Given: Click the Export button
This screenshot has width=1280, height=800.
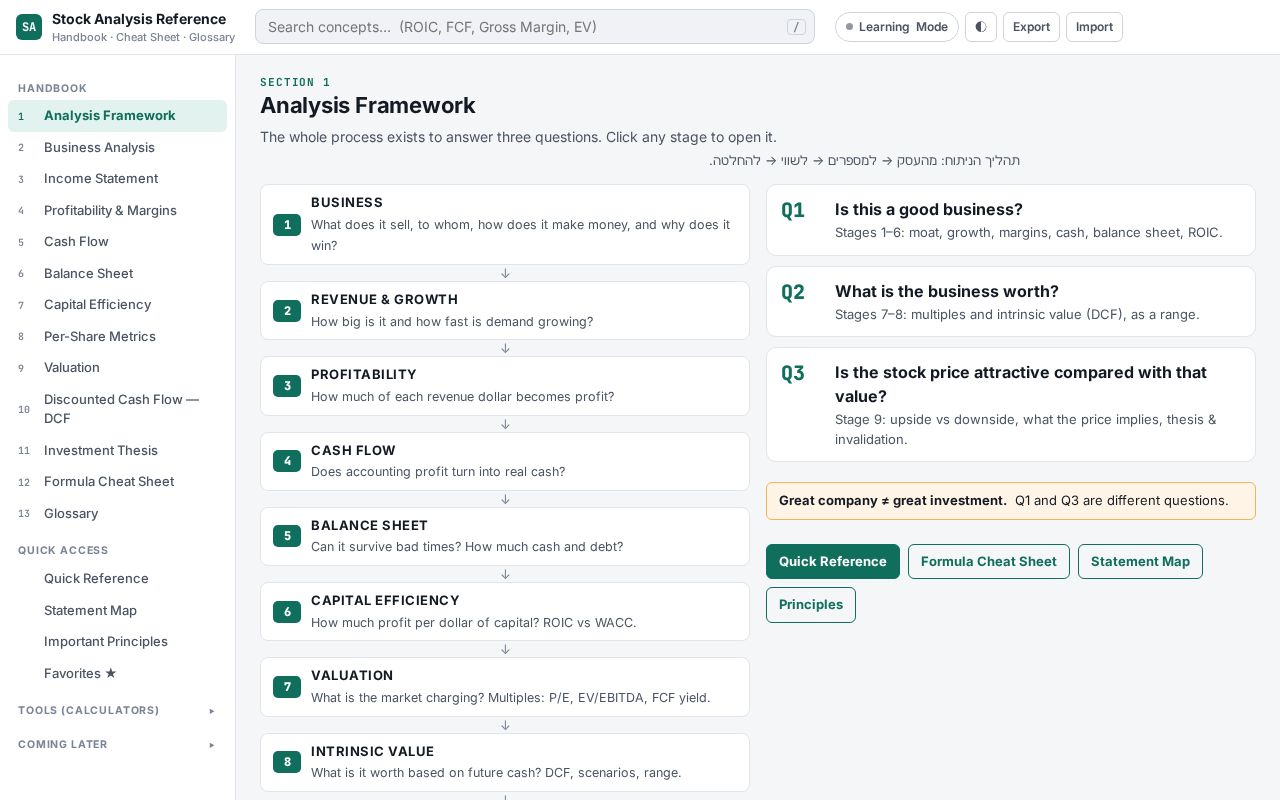Looking at the screenshot, I should pos(1031,27).
